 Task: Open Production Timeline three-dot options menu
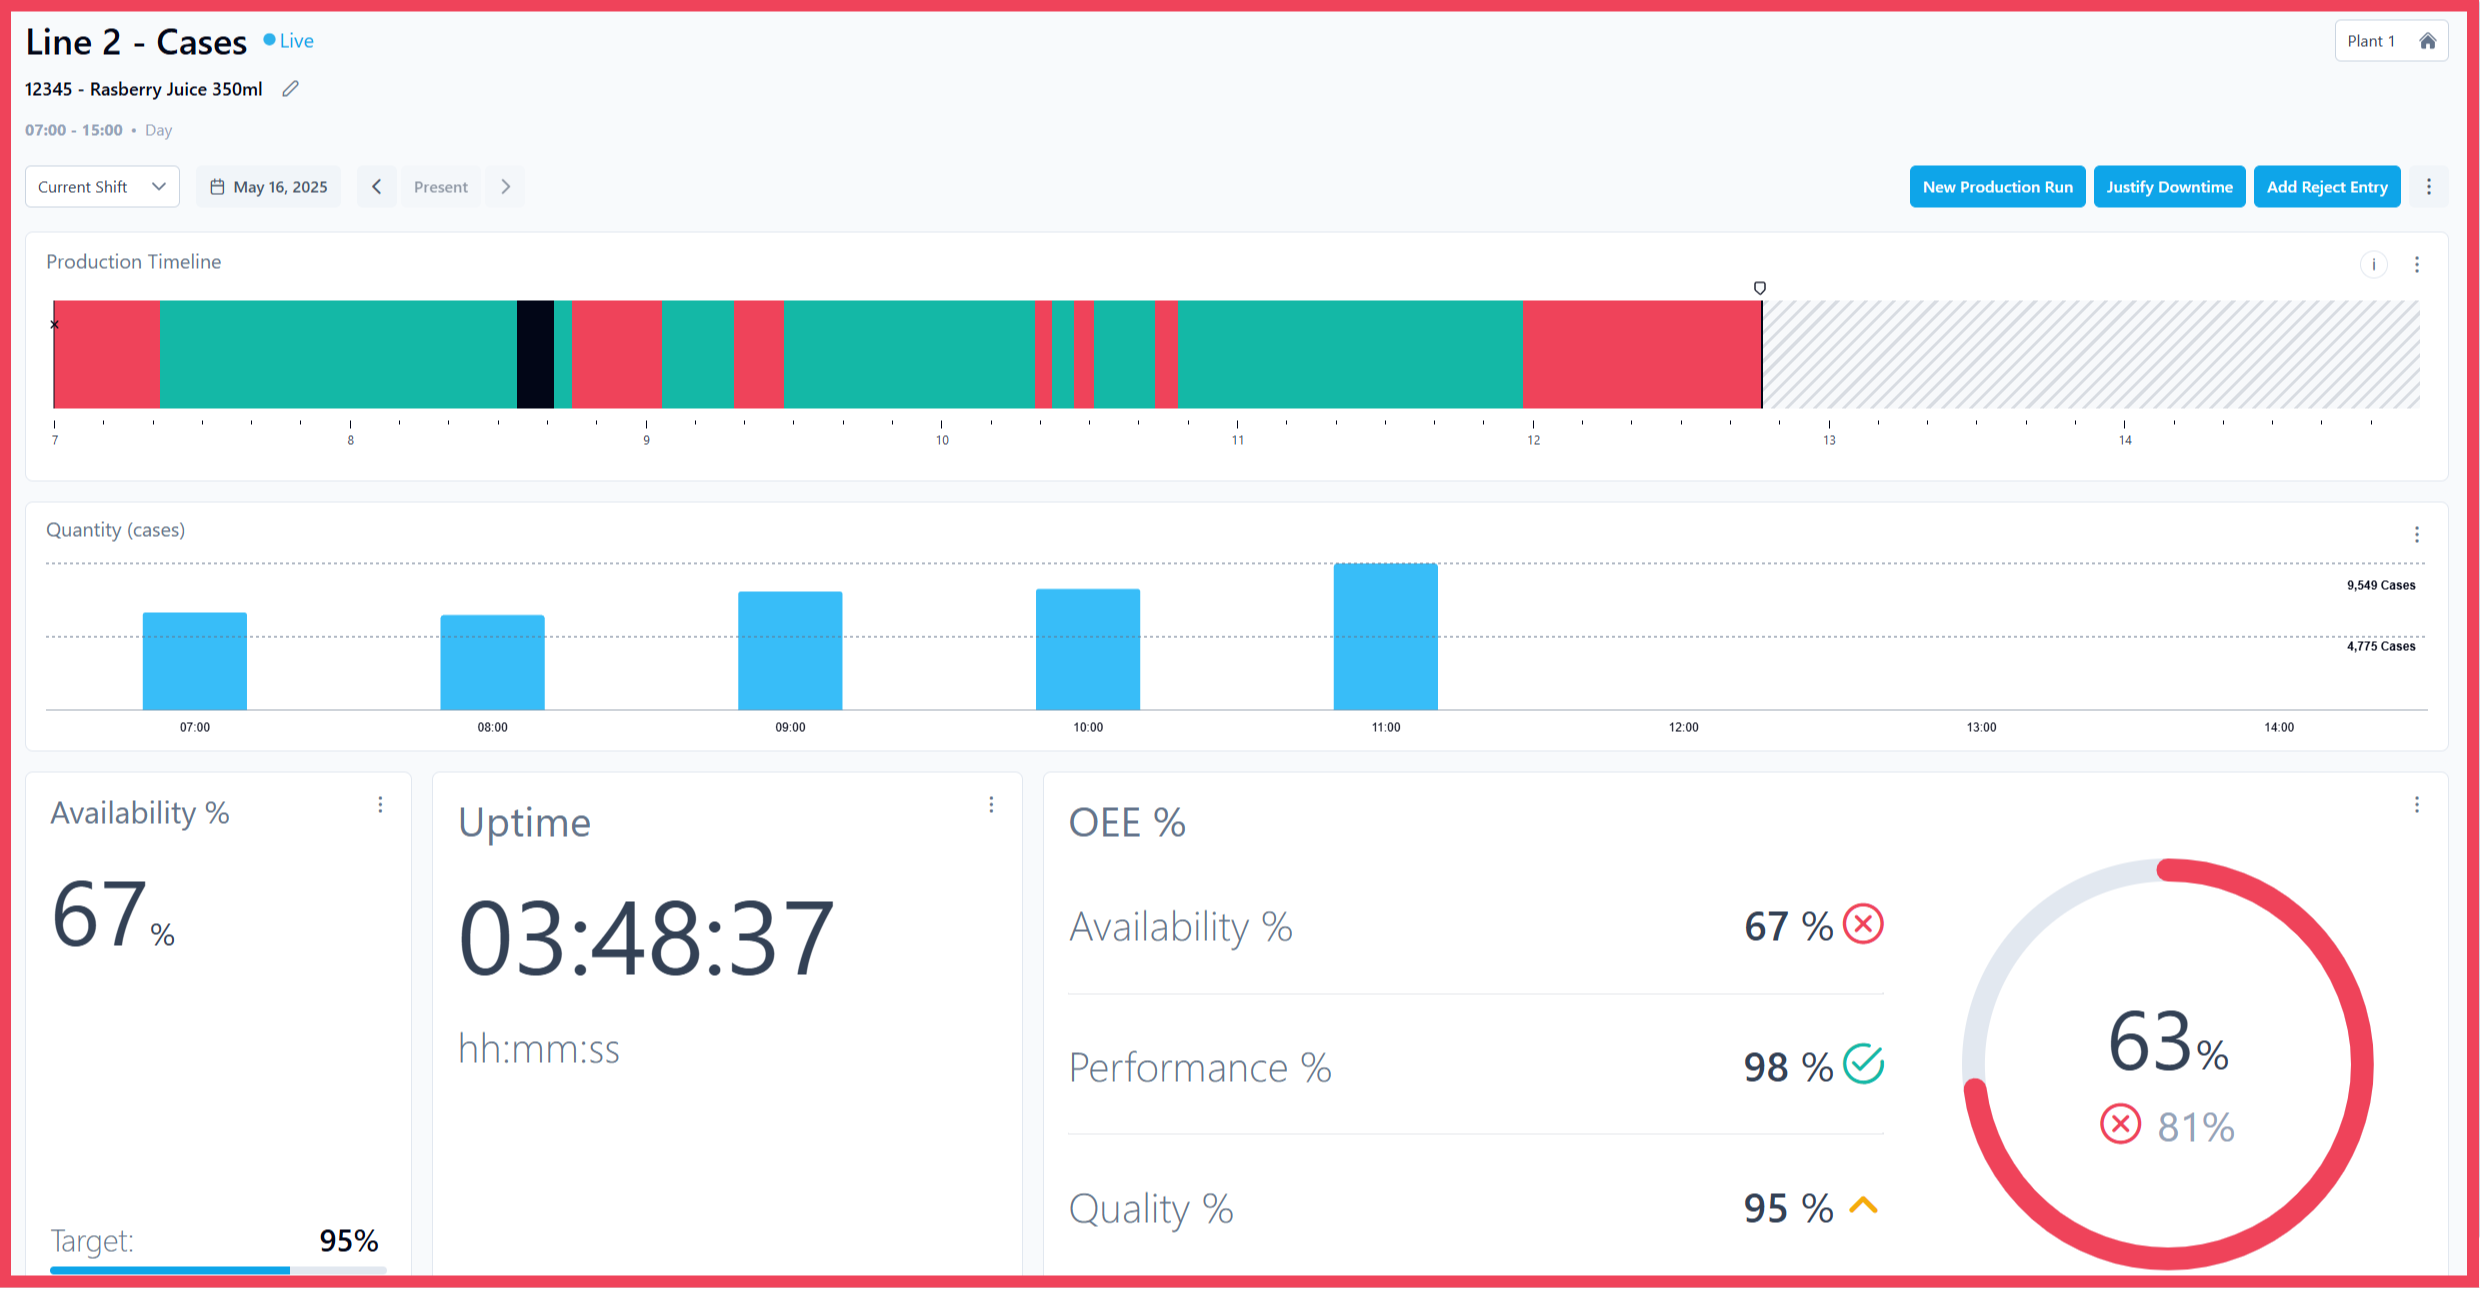click(x=2417, y=264)
